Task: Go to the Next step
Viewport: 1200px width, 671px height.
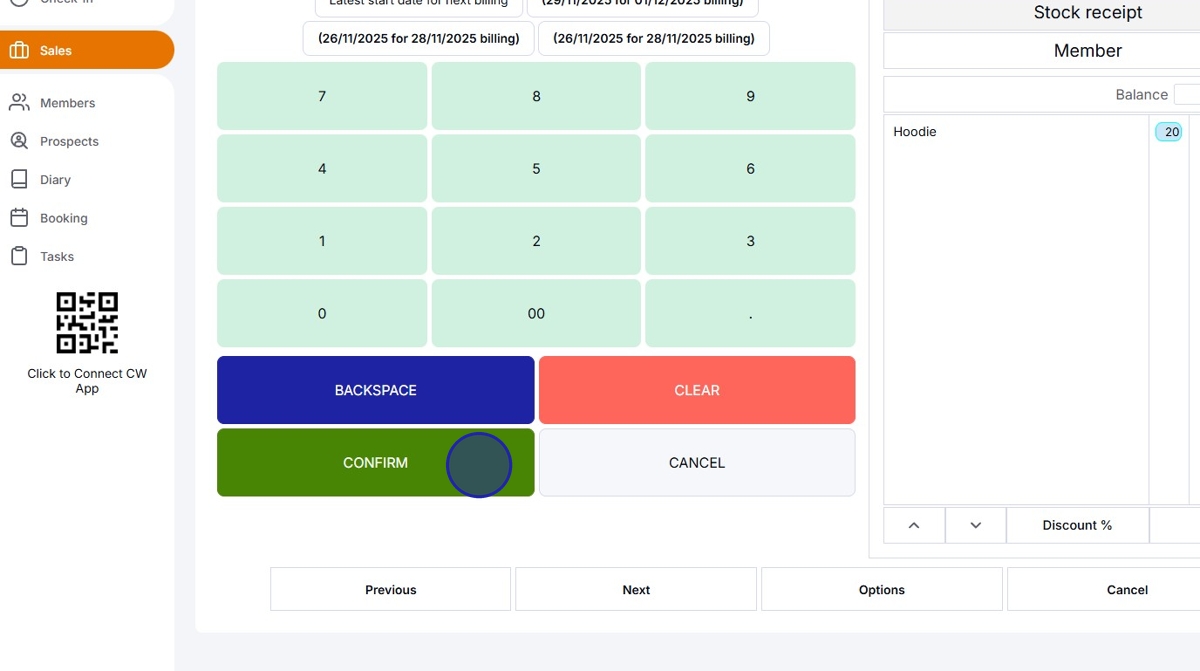Action: click(x=636, y=589)
